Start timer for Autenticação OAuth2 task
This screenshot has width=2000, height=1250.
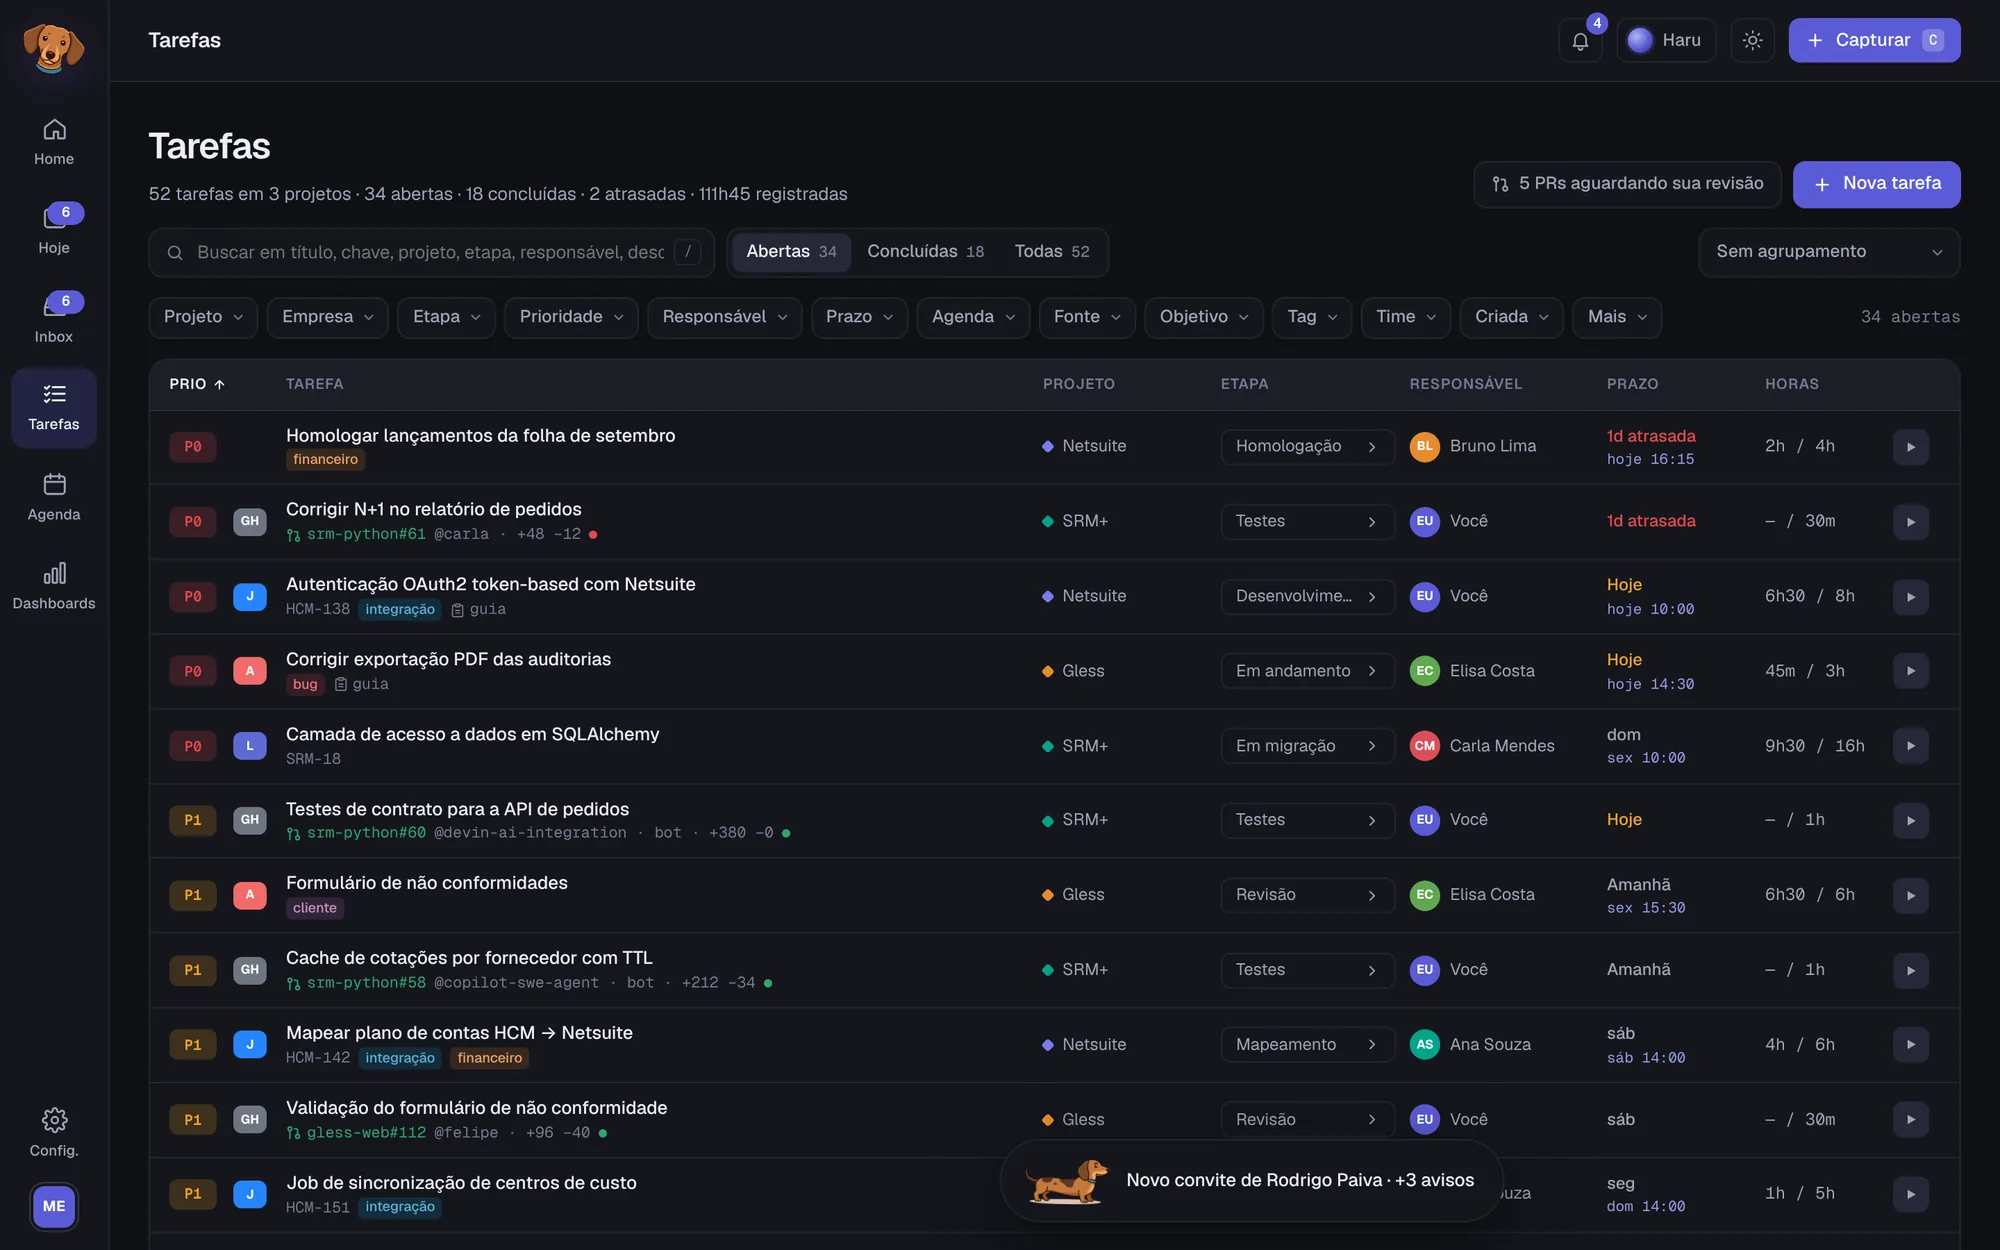point(1910,597)
